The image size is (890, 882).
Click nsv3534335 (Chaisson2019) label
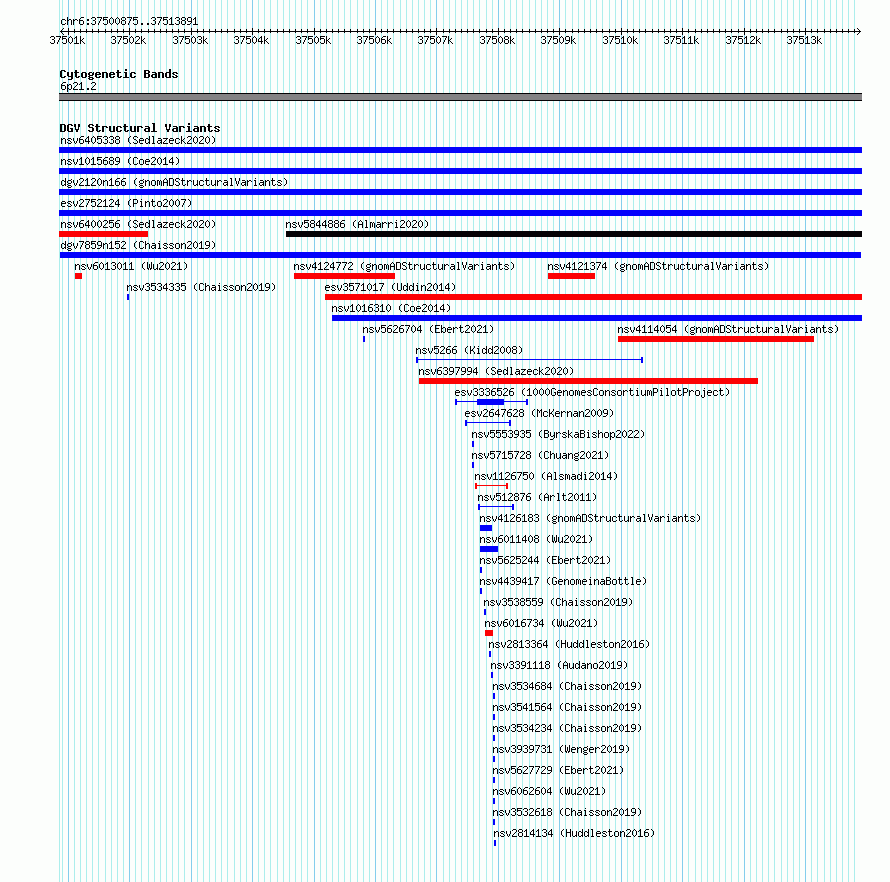201,287
